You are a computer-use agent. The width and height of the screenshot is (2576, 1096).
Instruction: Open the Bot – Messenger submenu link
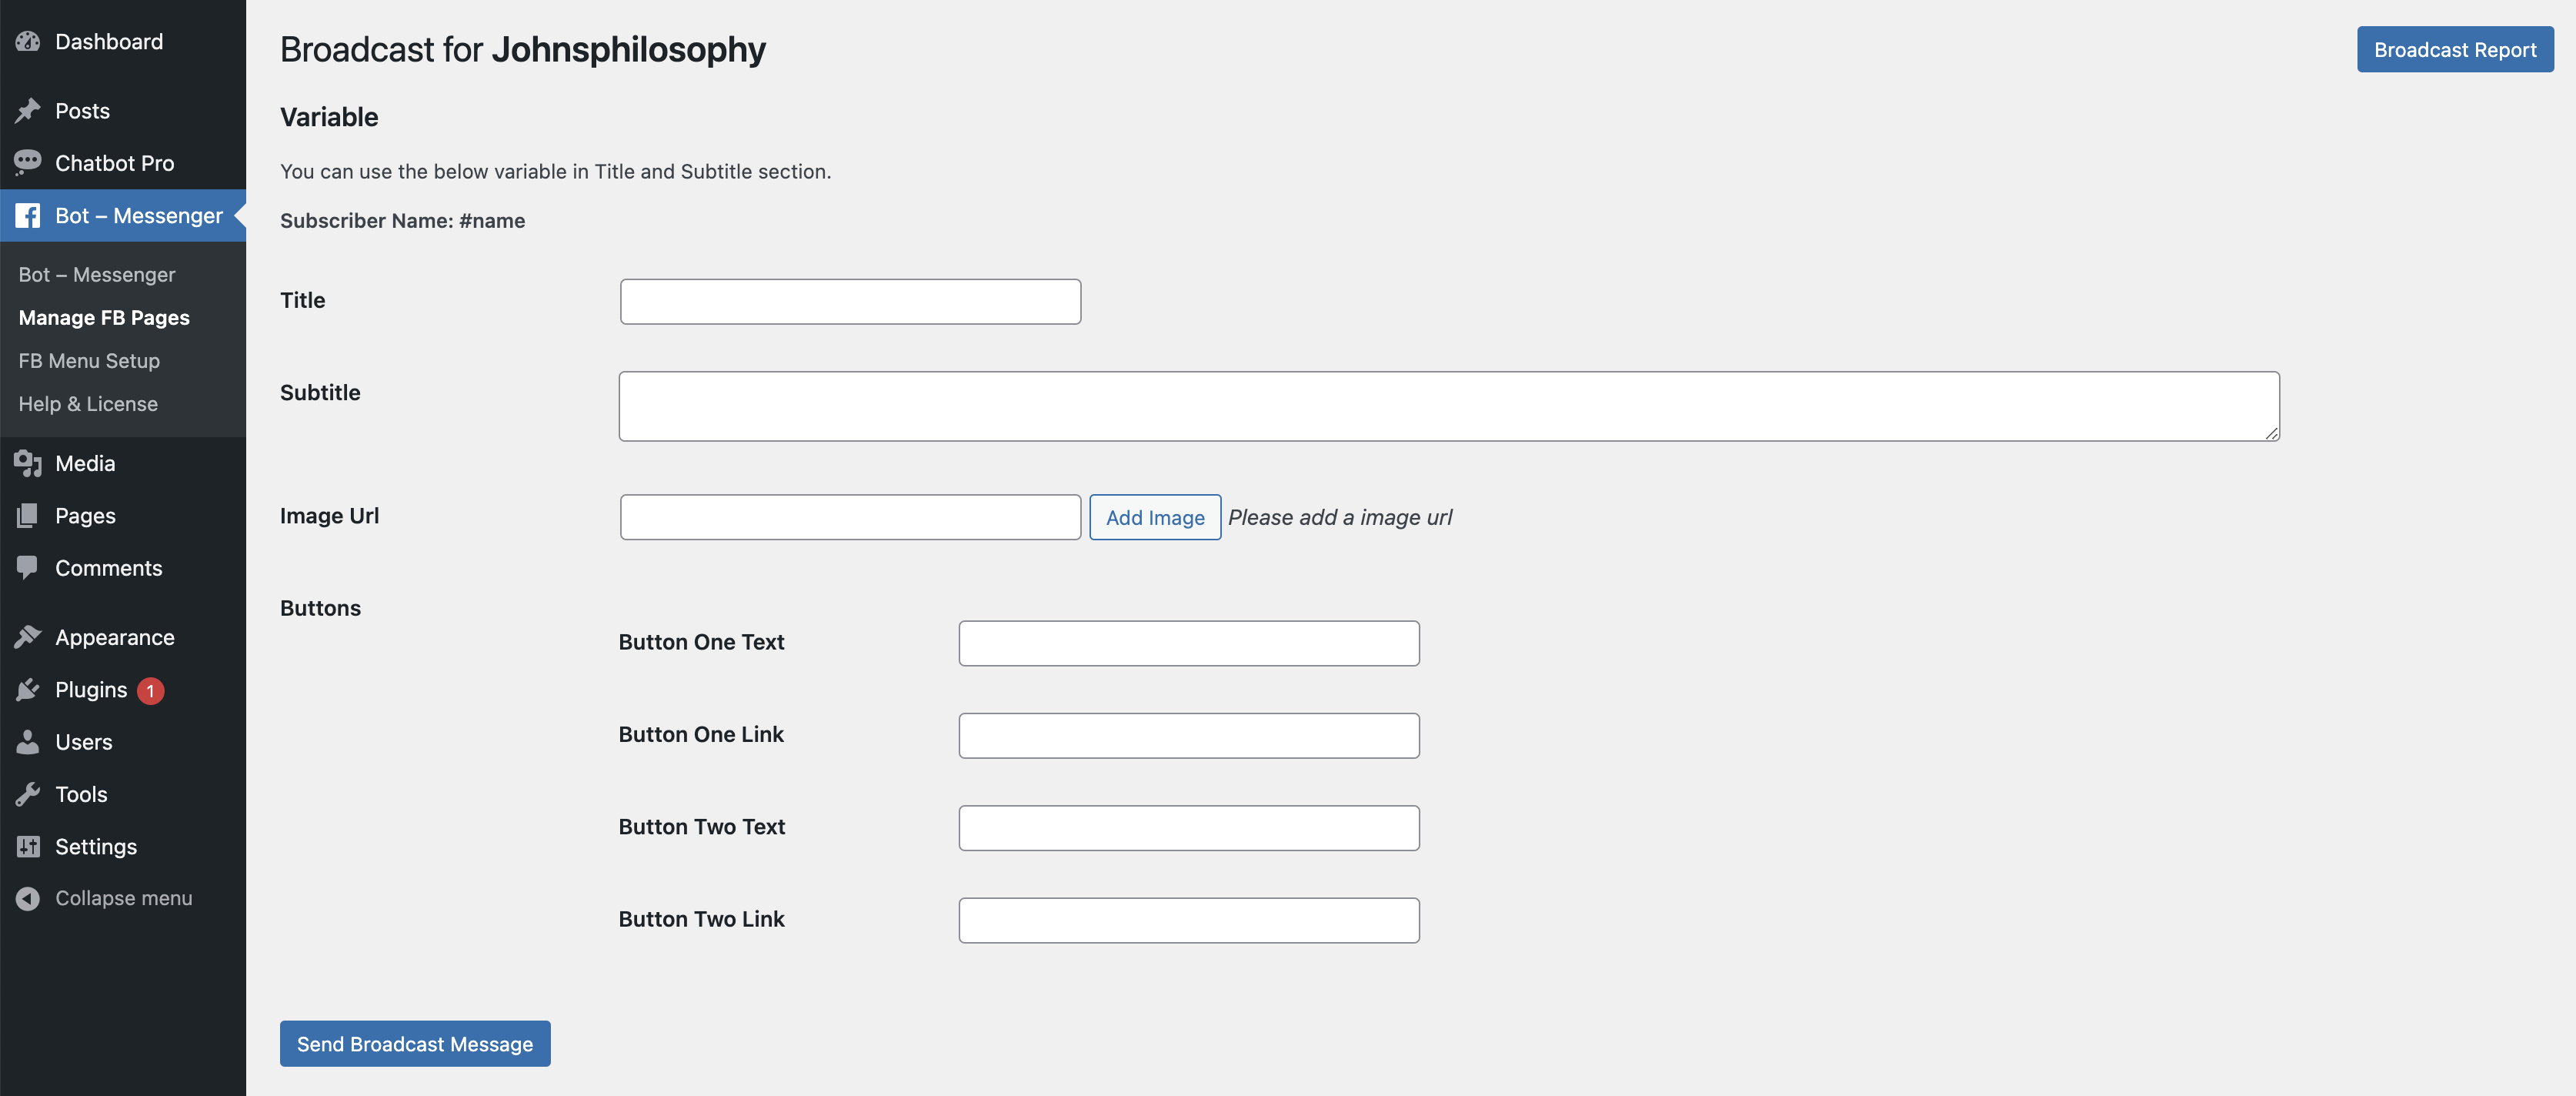coord(97,274)
